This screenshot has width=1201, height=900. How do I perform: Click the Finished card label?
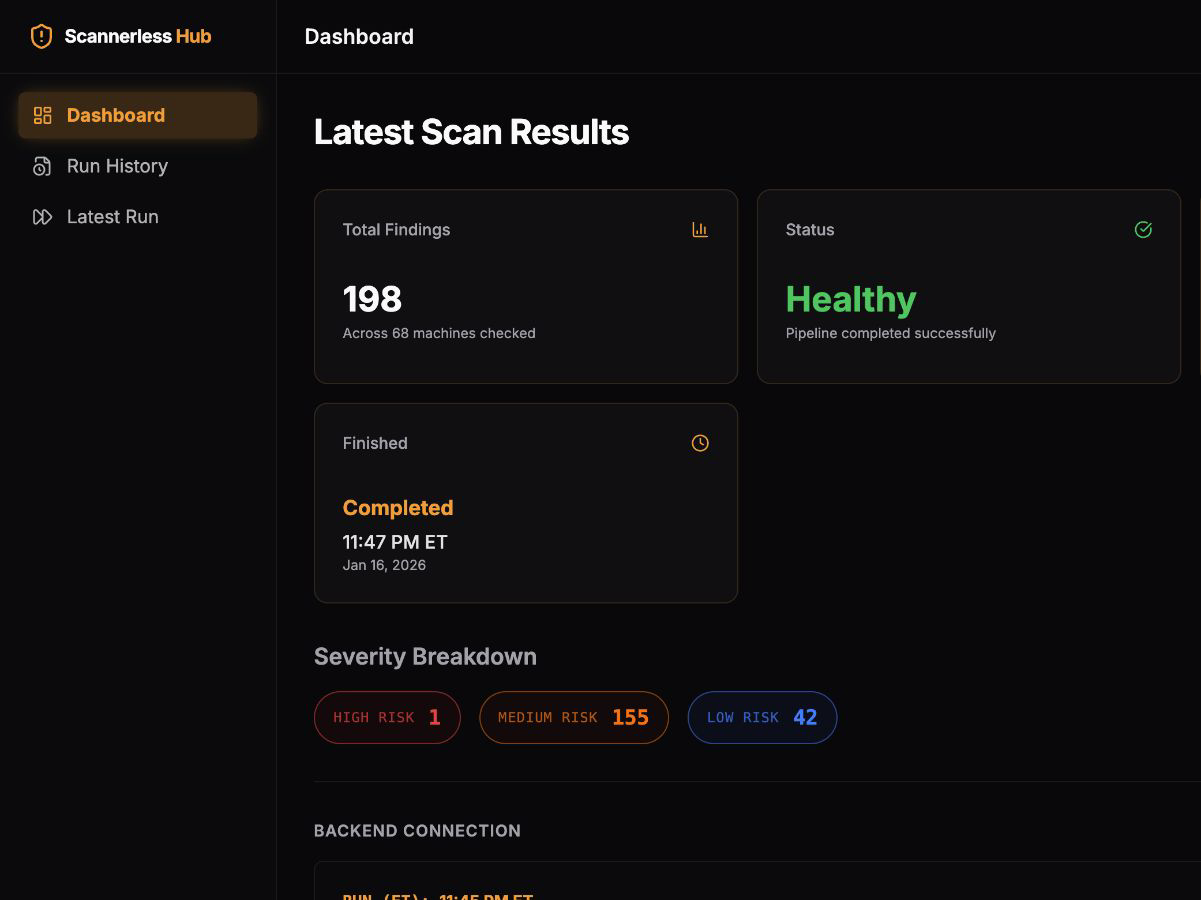pos(375,443)
